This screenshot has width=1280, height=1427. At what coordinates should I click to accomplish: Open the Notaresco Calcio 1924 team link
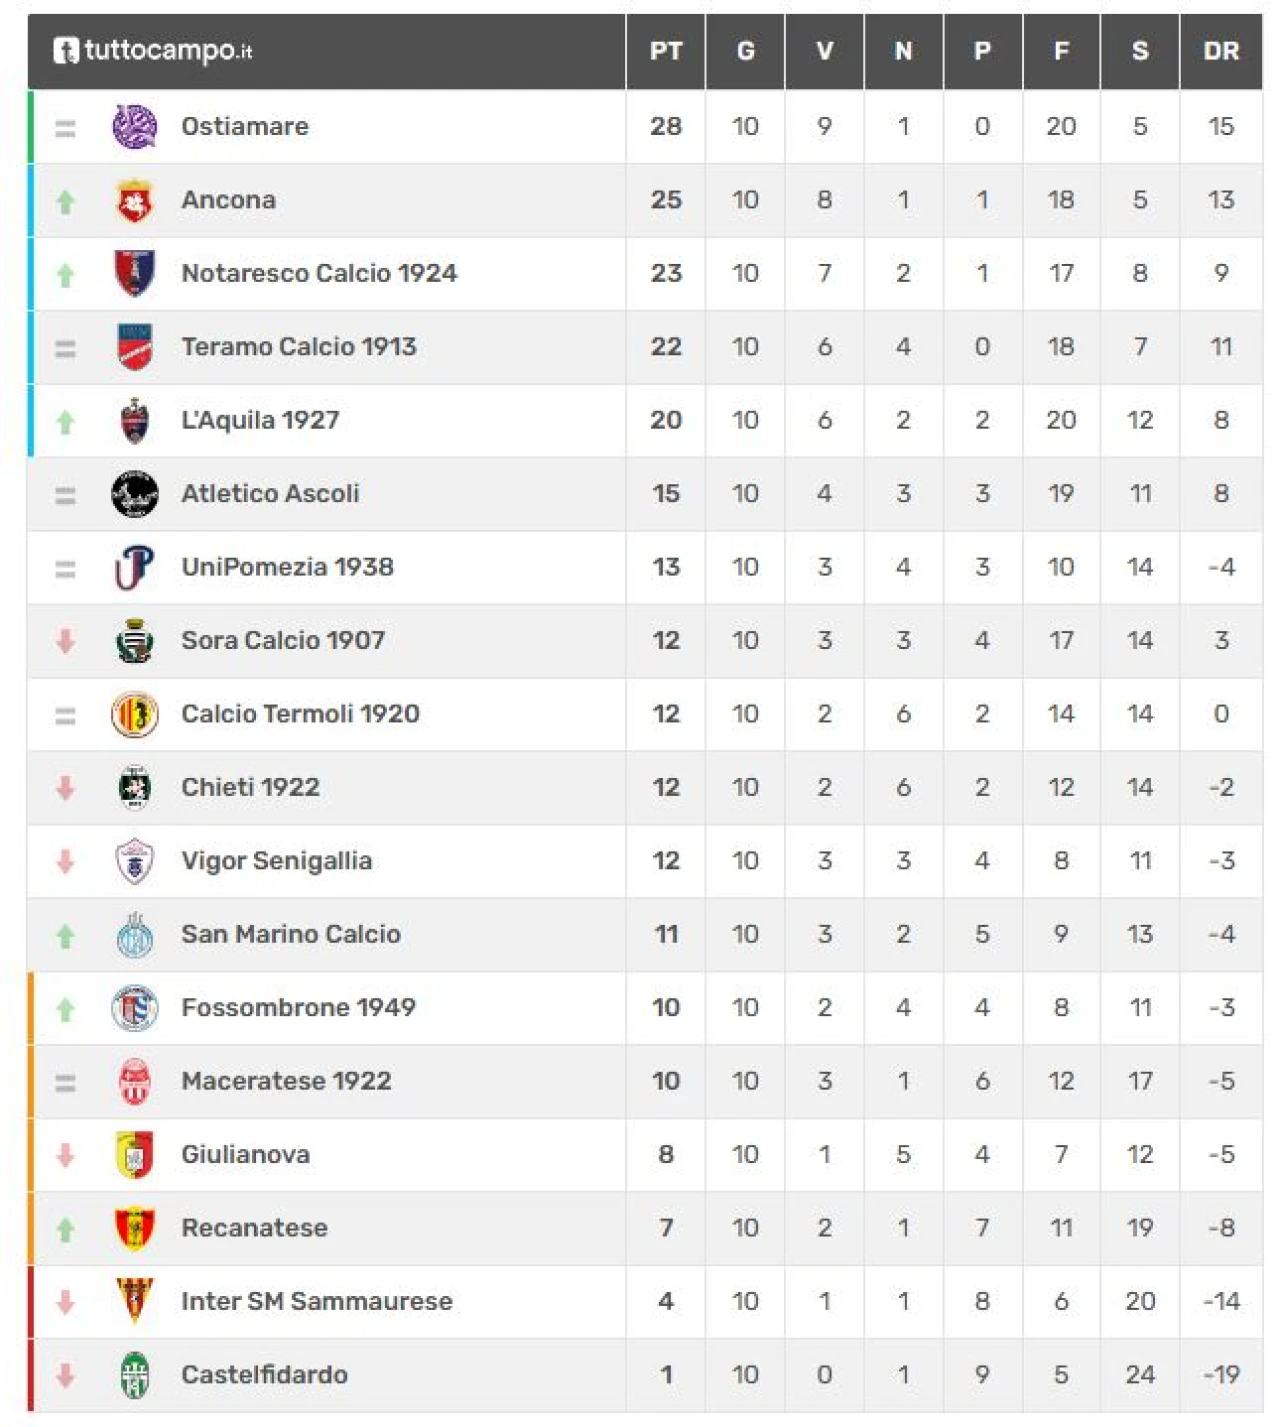319,273
